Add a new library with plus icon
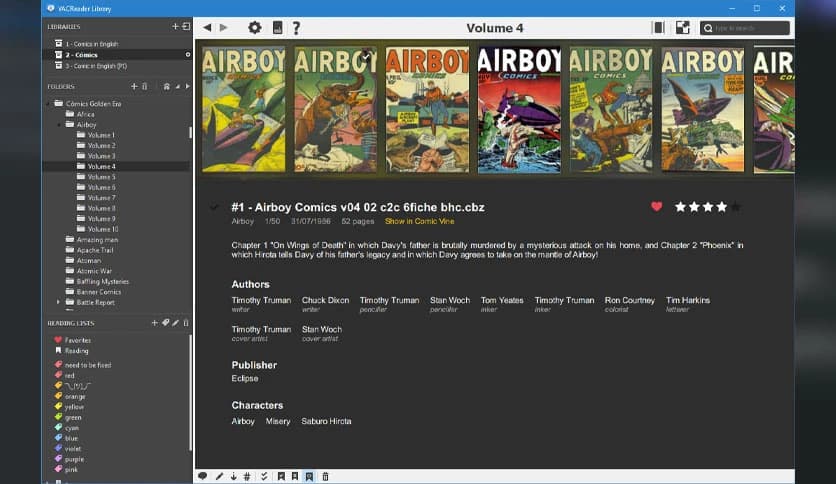The width and height of the screenshot is (836, 484). click(x=175, y=26)
